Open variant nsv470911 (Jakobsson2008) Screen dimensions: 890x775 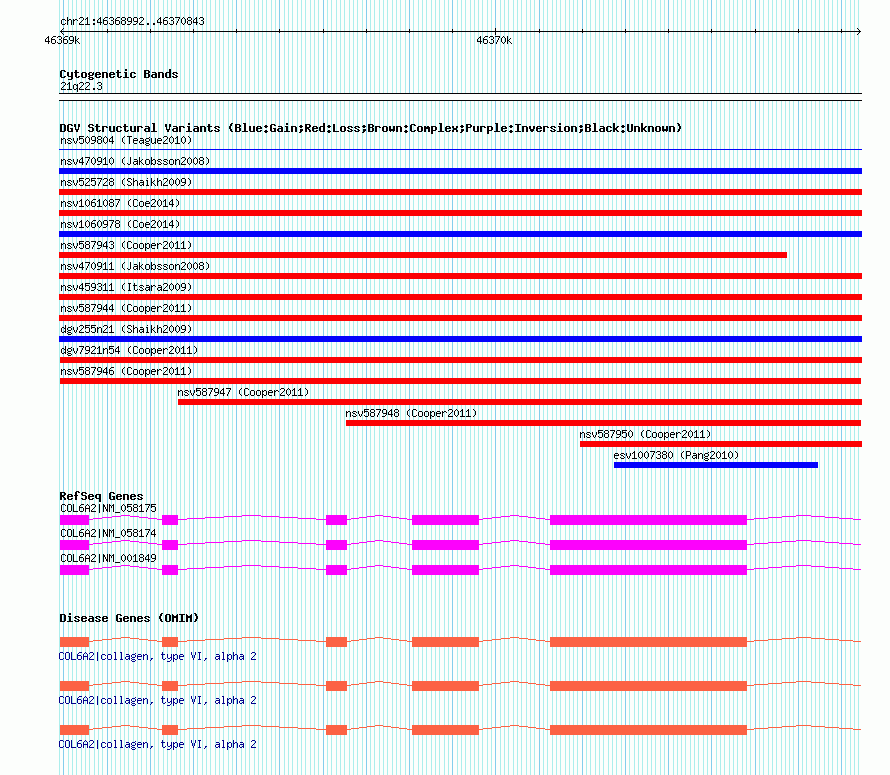[135, 266]
